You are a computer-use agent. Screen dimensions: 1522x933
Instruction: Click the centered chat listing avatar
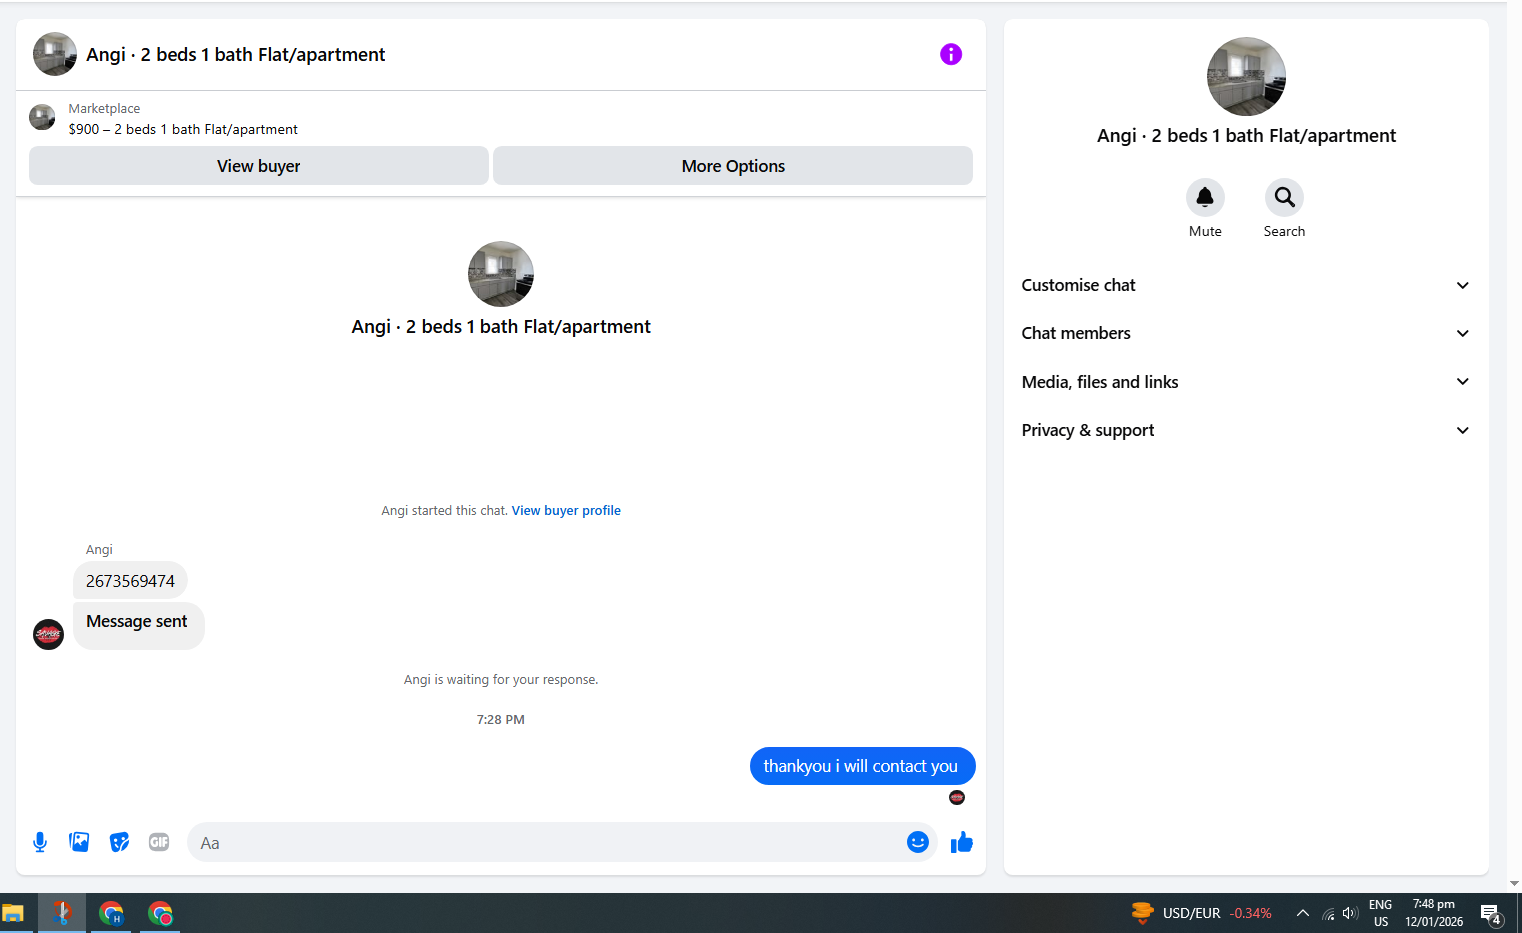click(501, 274)
